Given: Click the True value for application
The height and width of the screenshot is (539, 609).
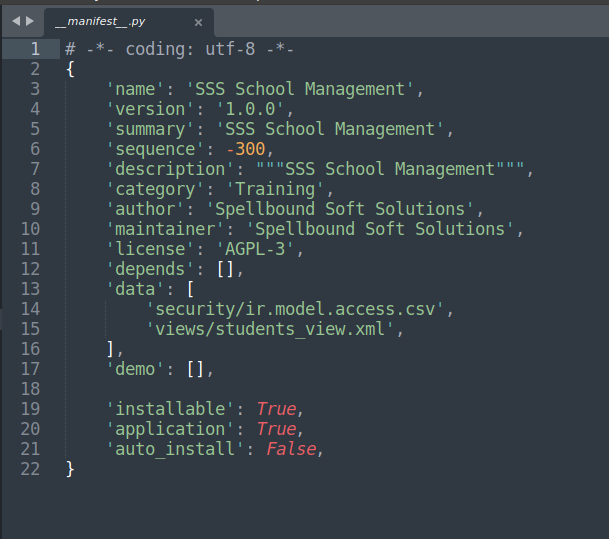Looking at the screenshot, I should (276, 429).
